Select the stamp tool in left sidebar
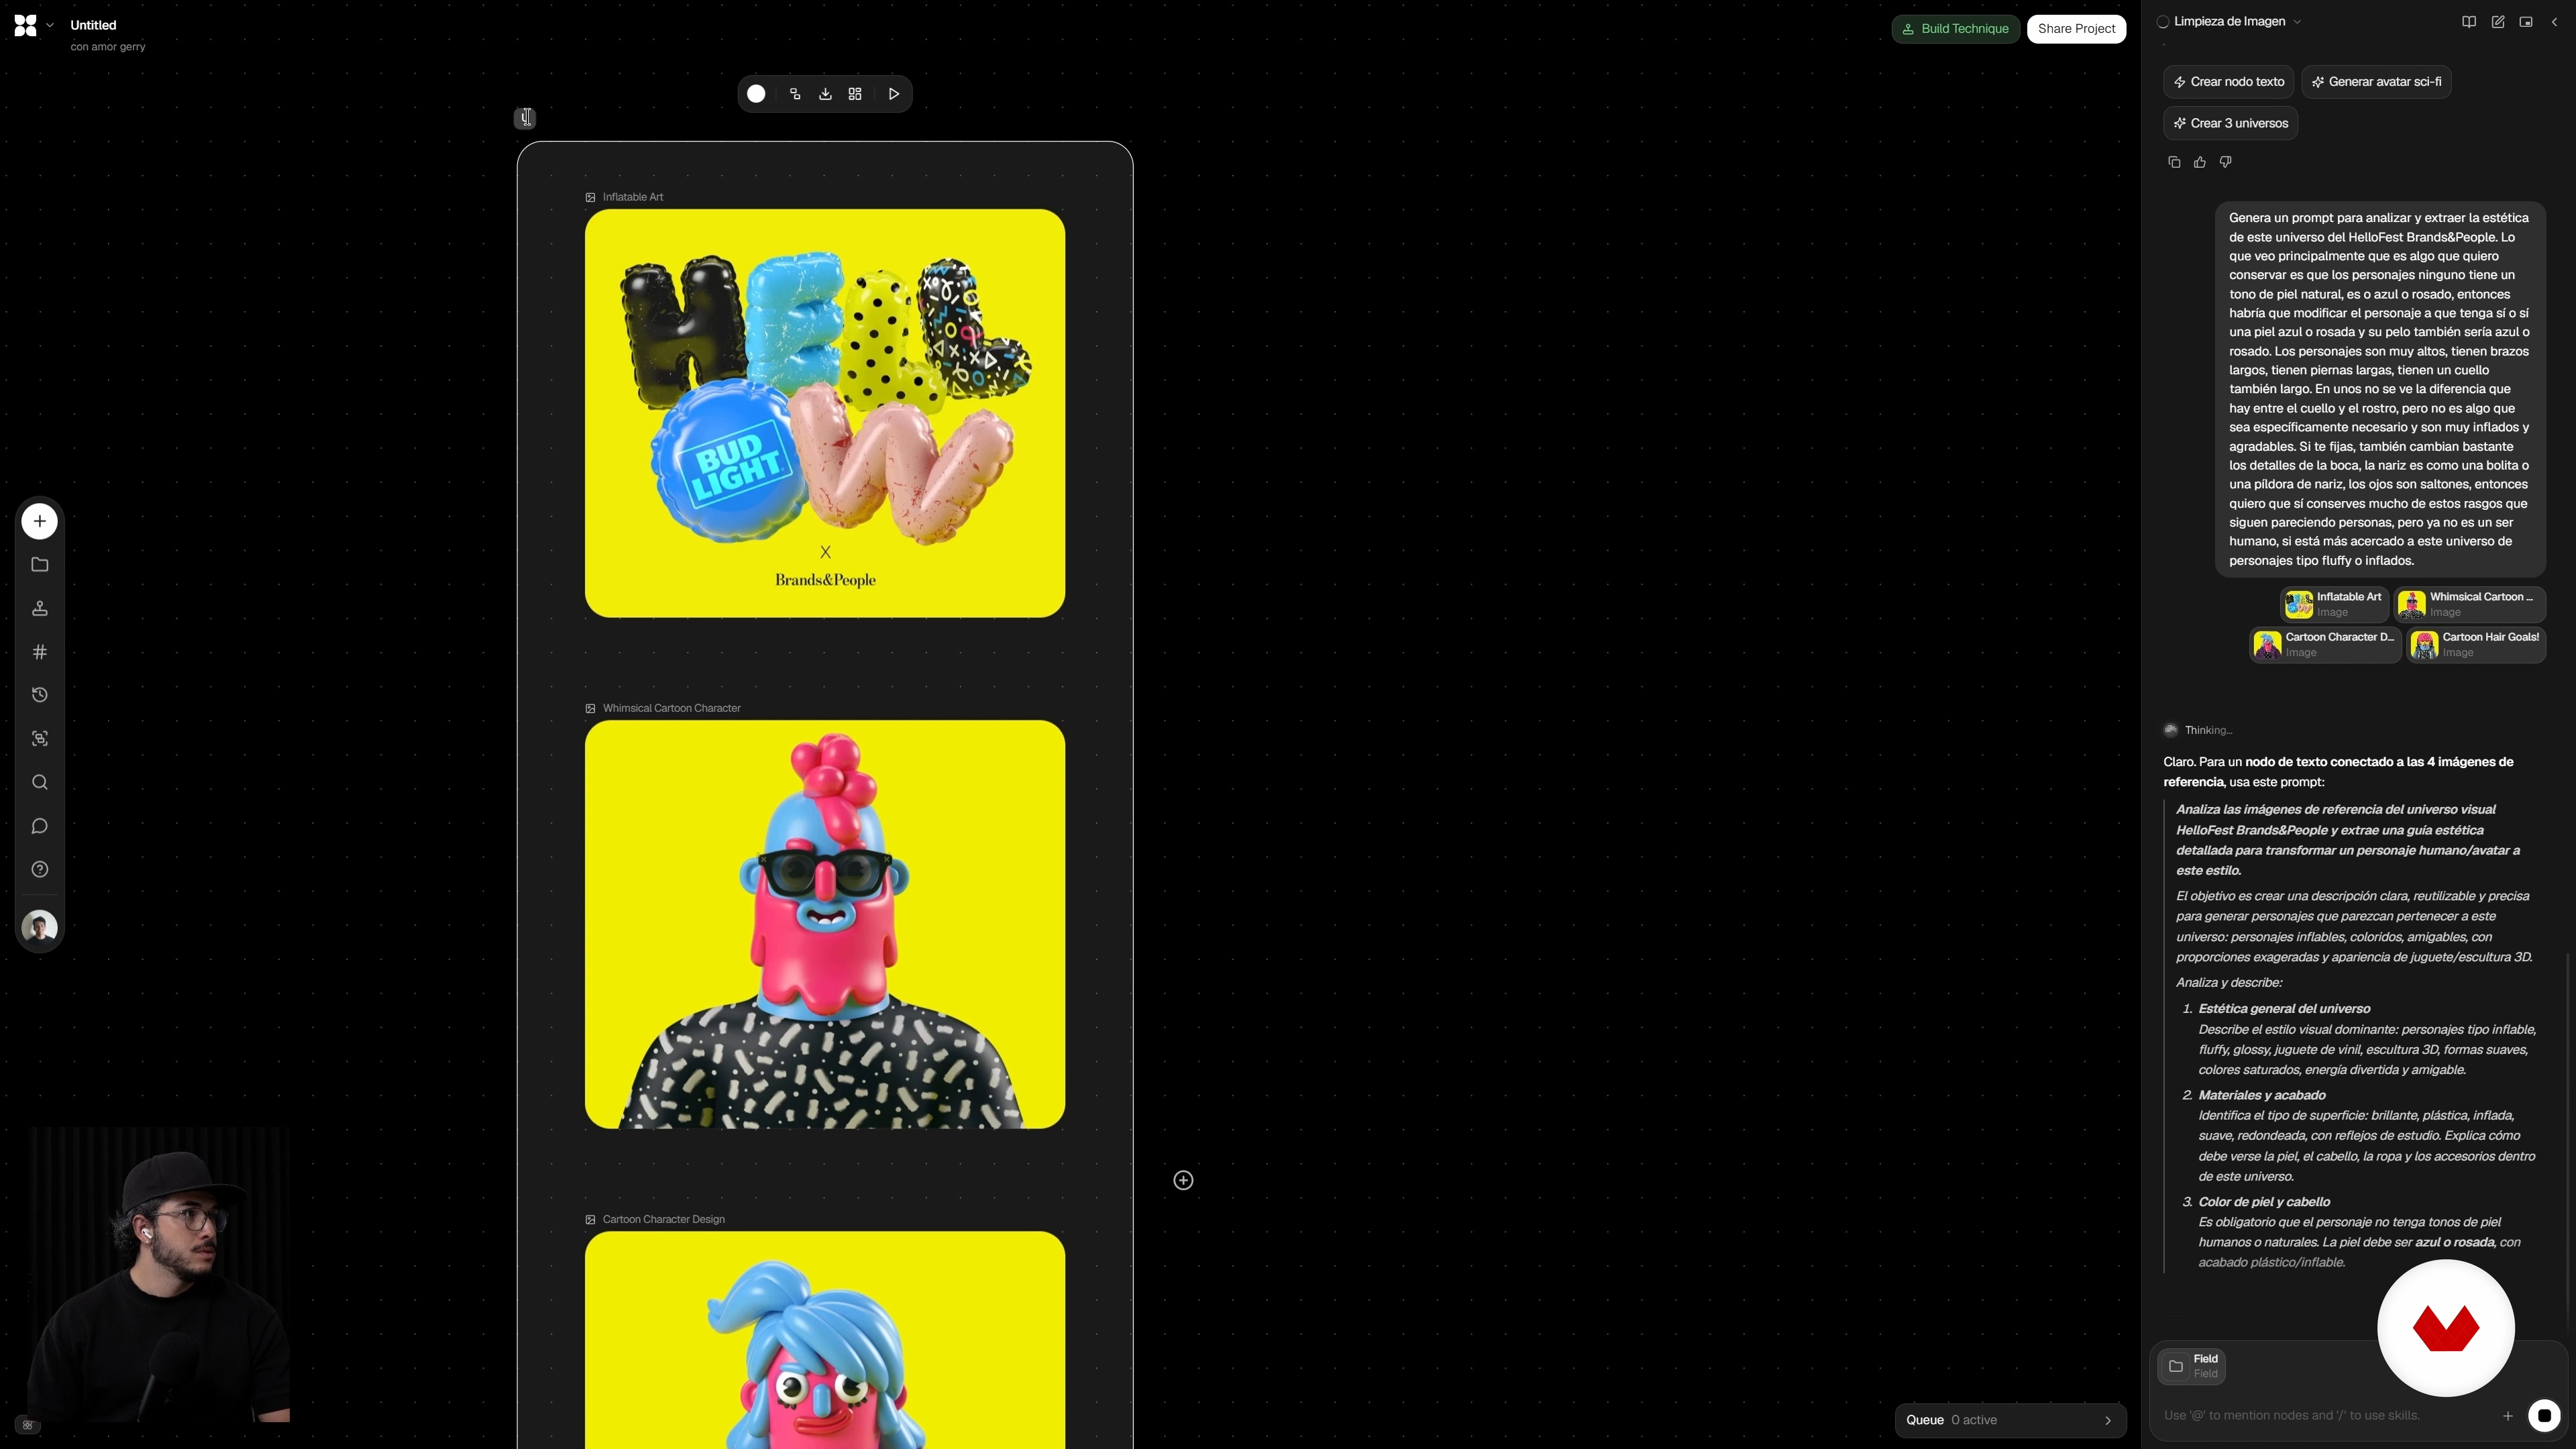The width and height of the screenshot is (2576, 1449). pos(40,608)
